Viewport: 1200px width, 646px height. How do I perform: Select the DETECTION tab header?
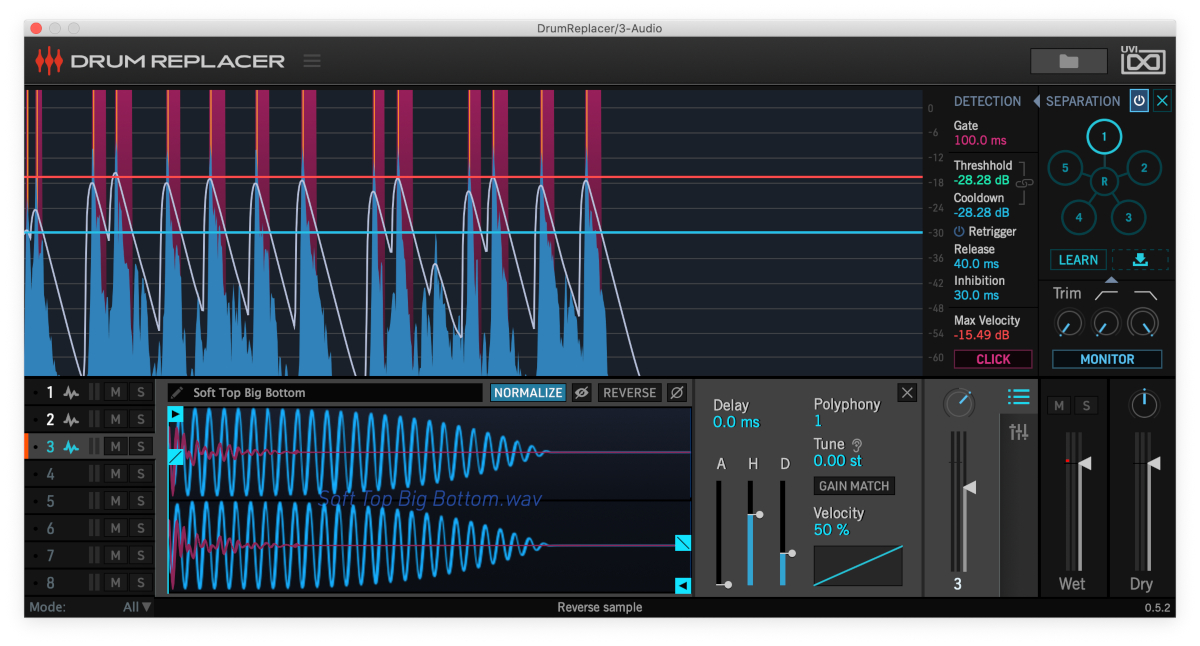(x=987, y=101)
